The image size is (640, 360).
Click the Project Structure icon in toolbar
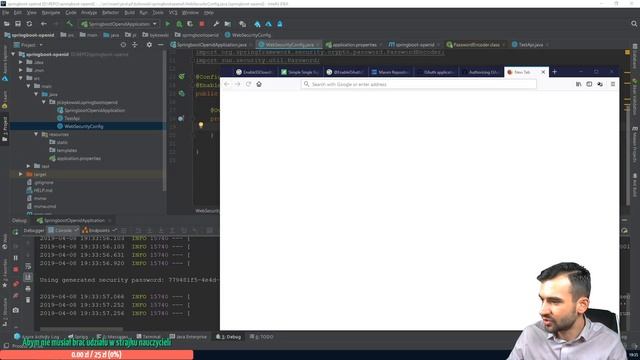tap(228, 24)
